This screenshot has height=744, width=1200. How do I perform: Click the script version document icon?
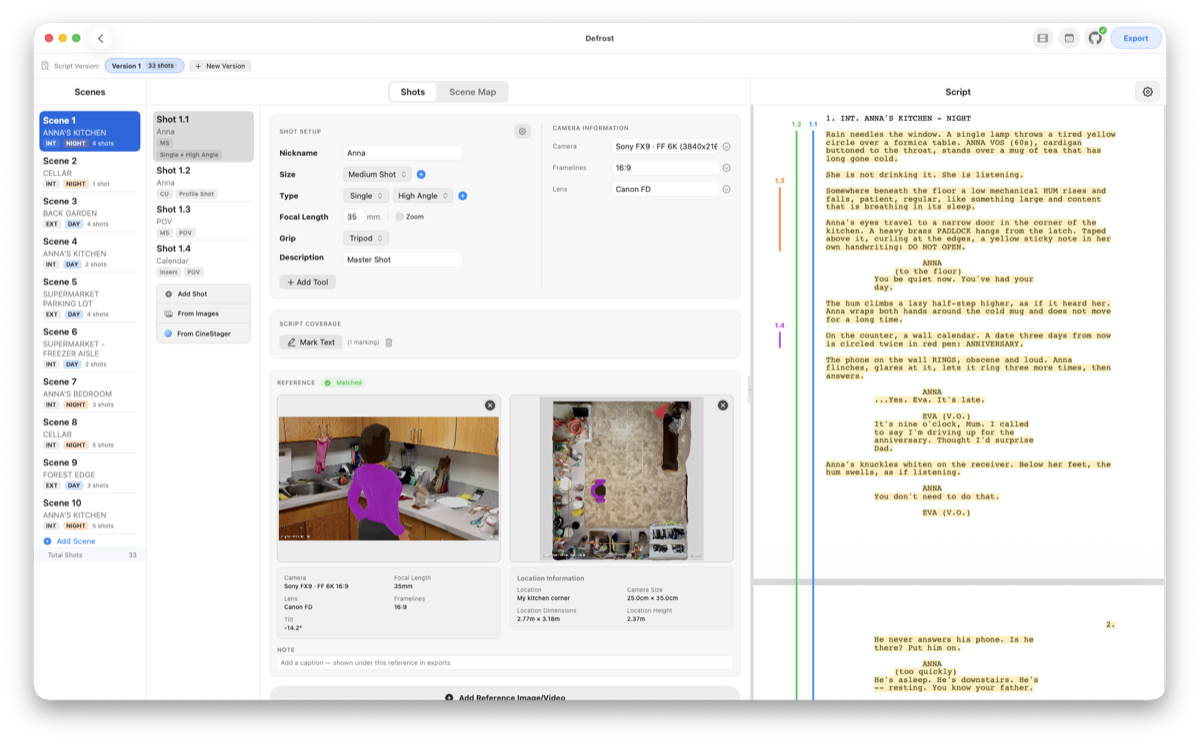45,66
